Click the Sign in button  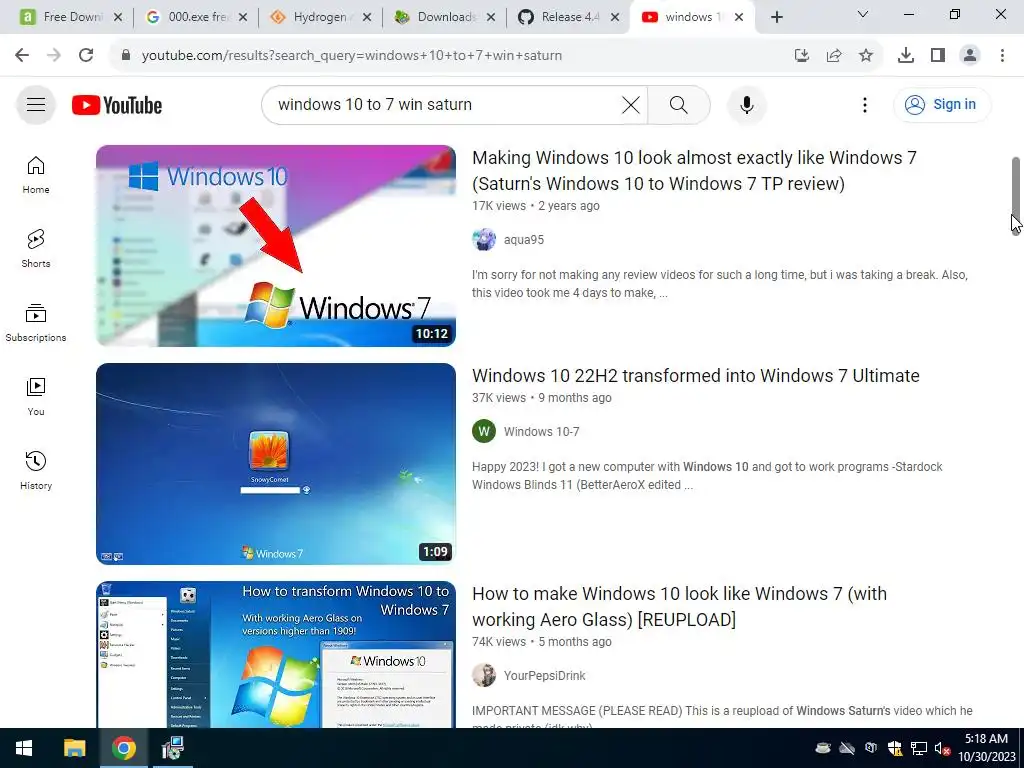[942, 104]
